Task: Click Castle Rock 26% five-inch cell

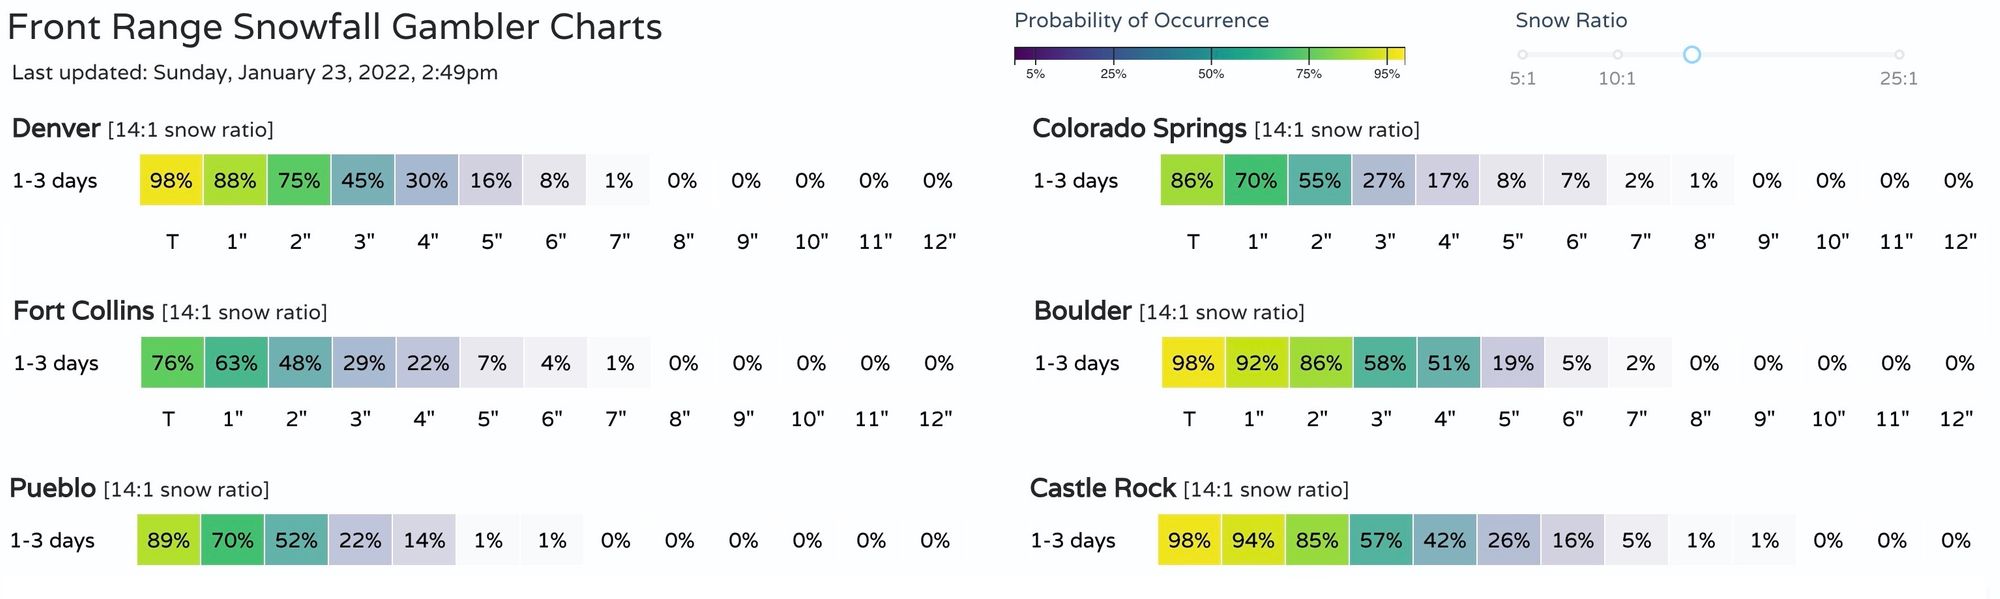Action: pos(1509,540)
